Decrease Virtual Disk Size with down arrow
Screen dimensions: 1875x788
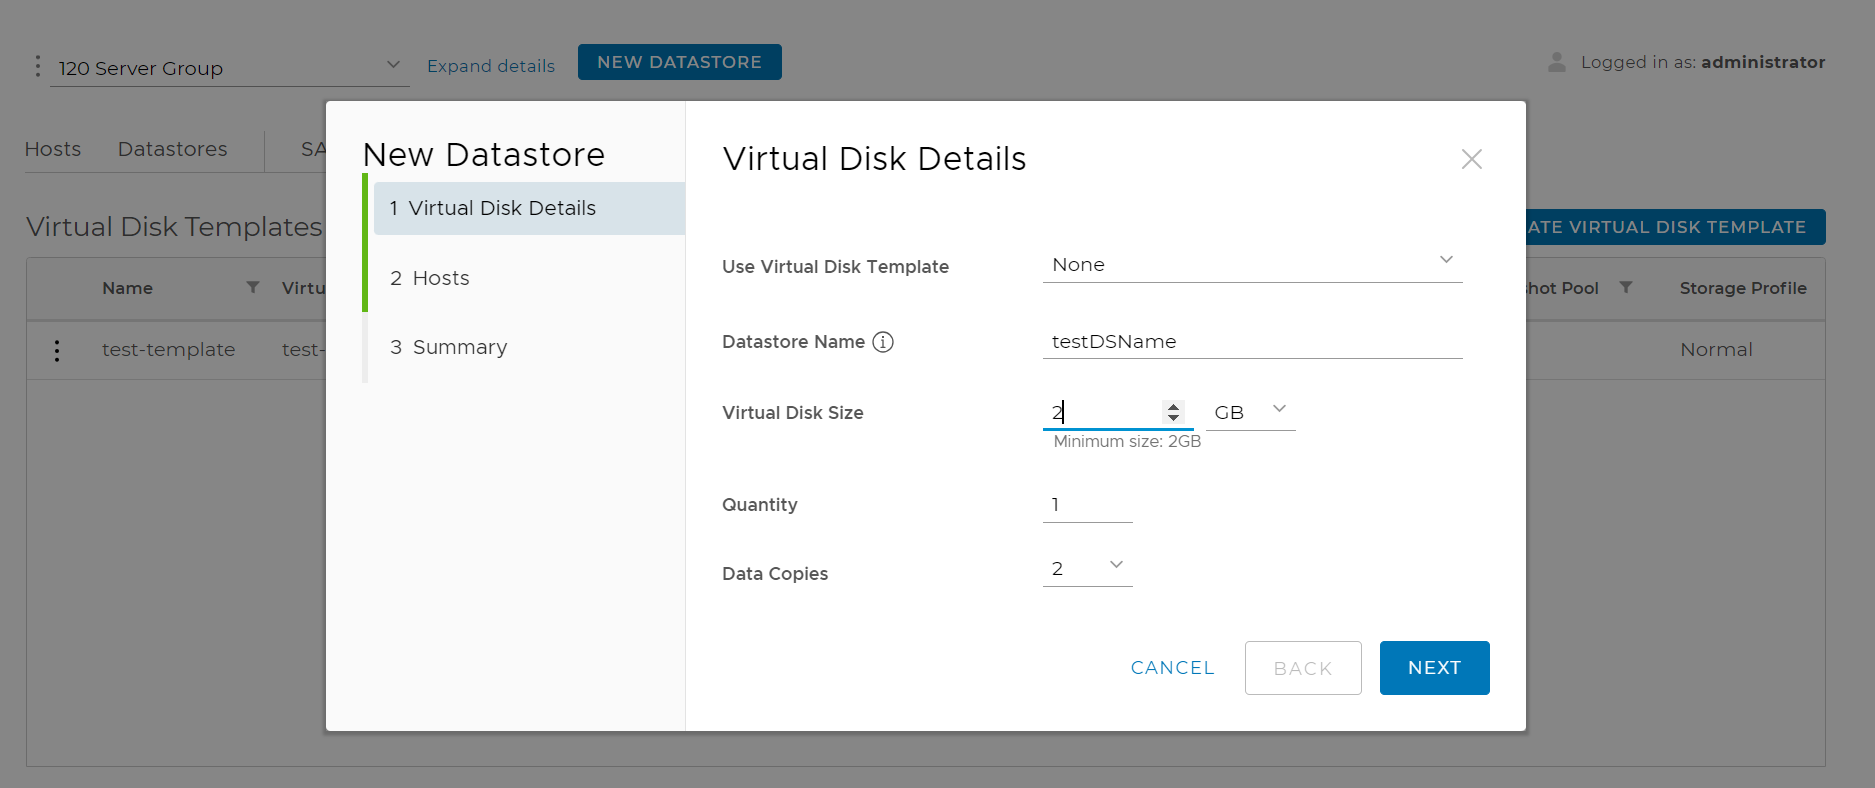tap(1173, 417)
